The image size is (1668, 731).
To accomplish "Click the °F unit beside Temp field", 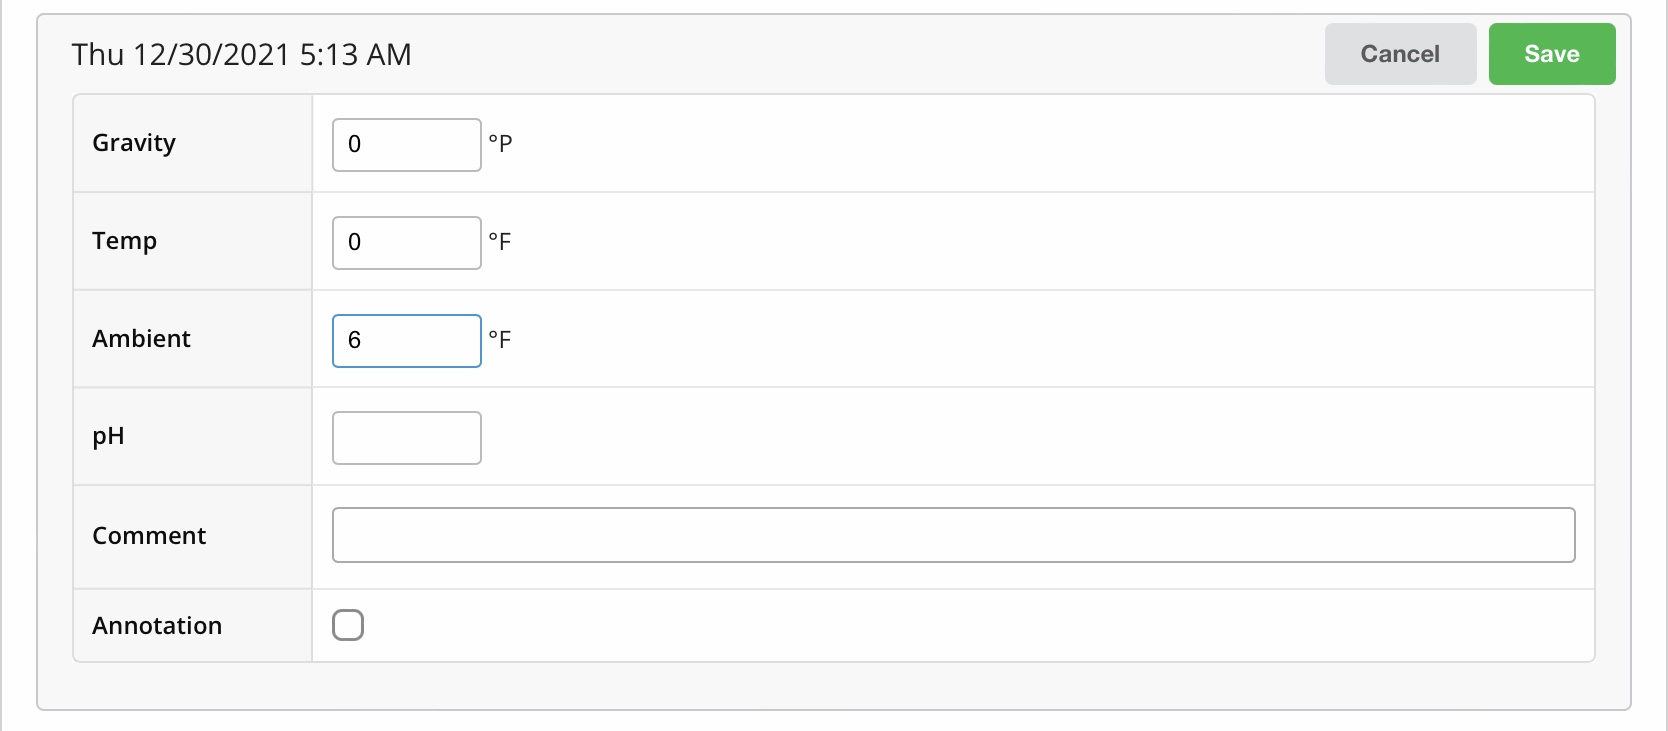I will point(500,241).
